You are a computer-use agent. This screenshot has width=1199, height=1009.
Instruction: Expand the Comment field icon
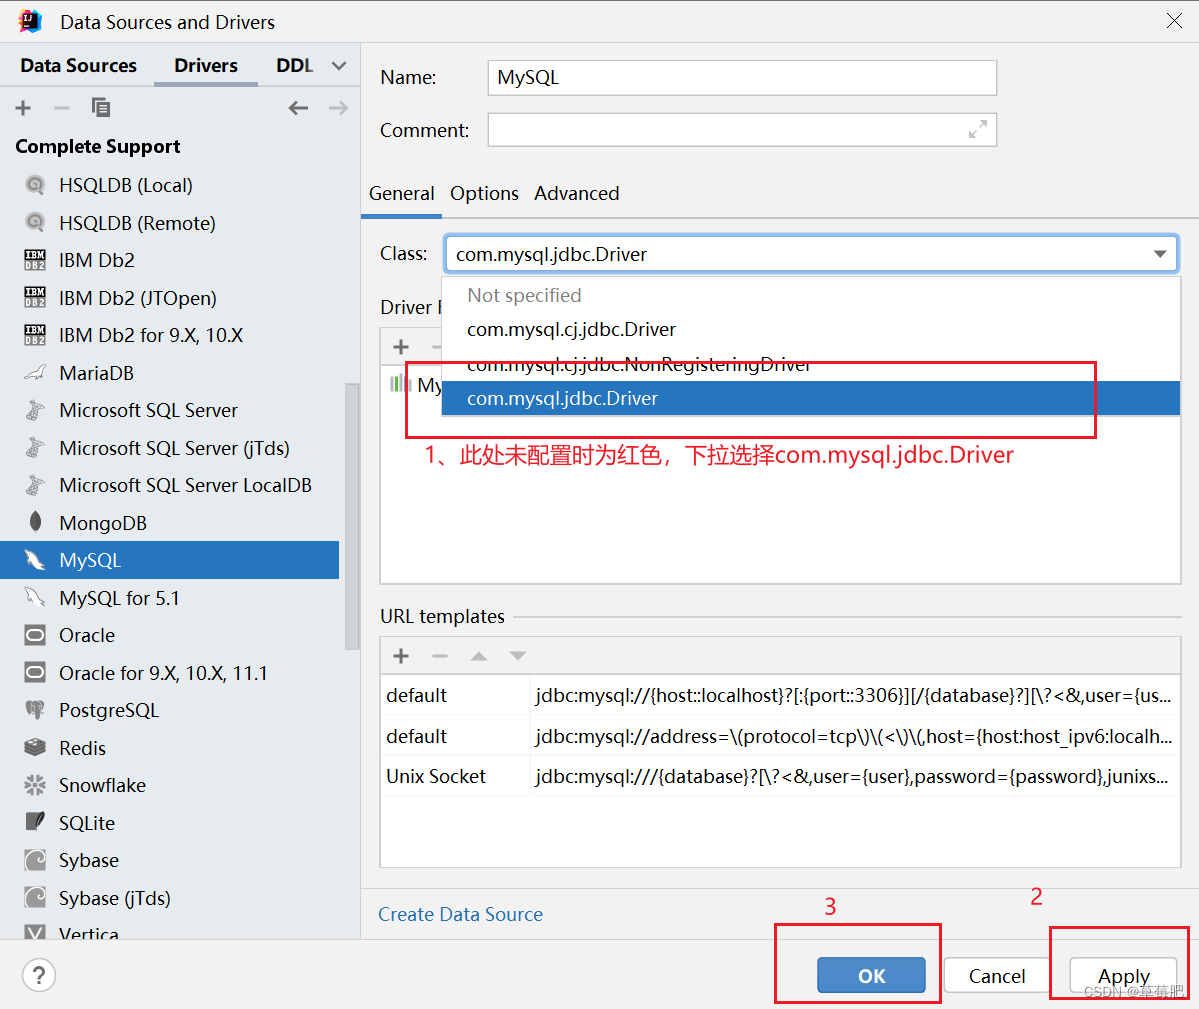[977, 130]
